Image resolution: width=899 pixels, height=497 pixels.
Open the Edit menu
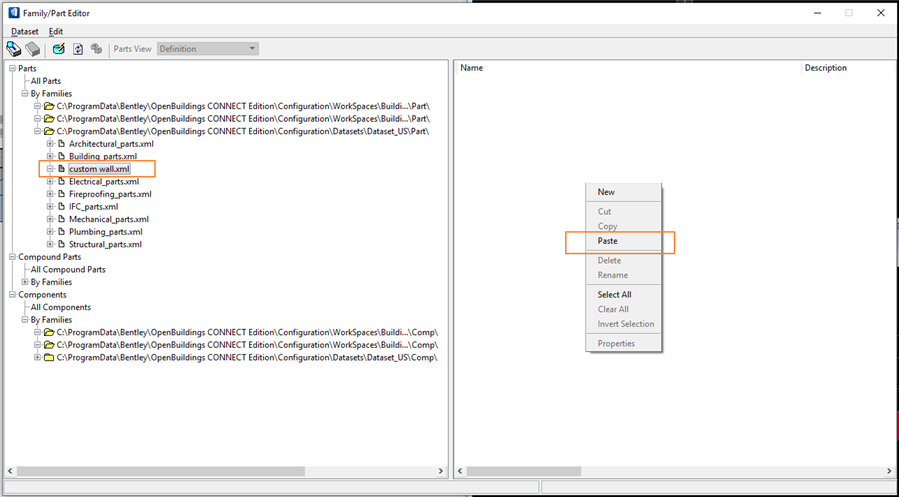[56, 32]
